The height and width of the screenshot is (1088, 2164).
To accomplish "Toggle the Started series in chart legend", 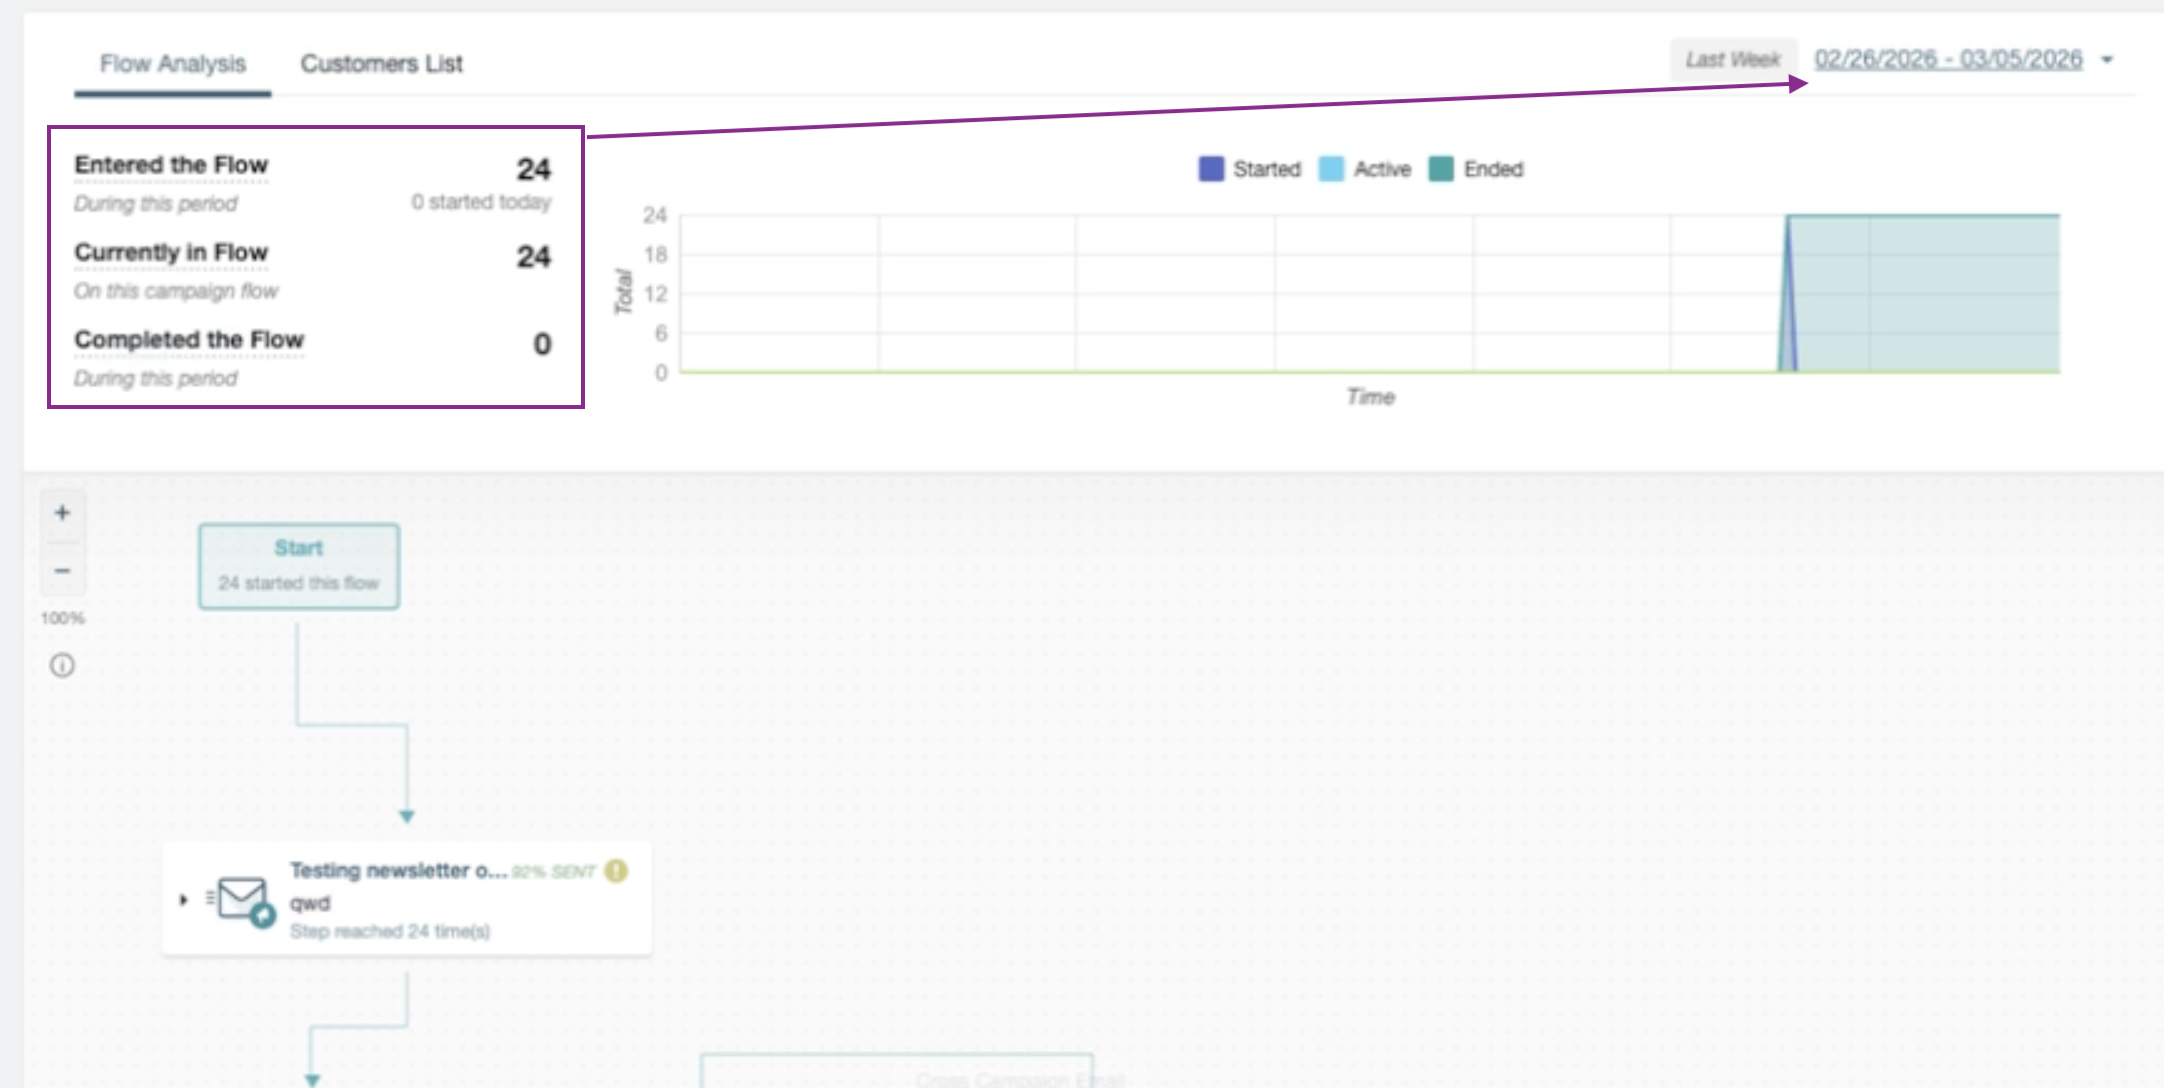I will (x=1250, y=169).
